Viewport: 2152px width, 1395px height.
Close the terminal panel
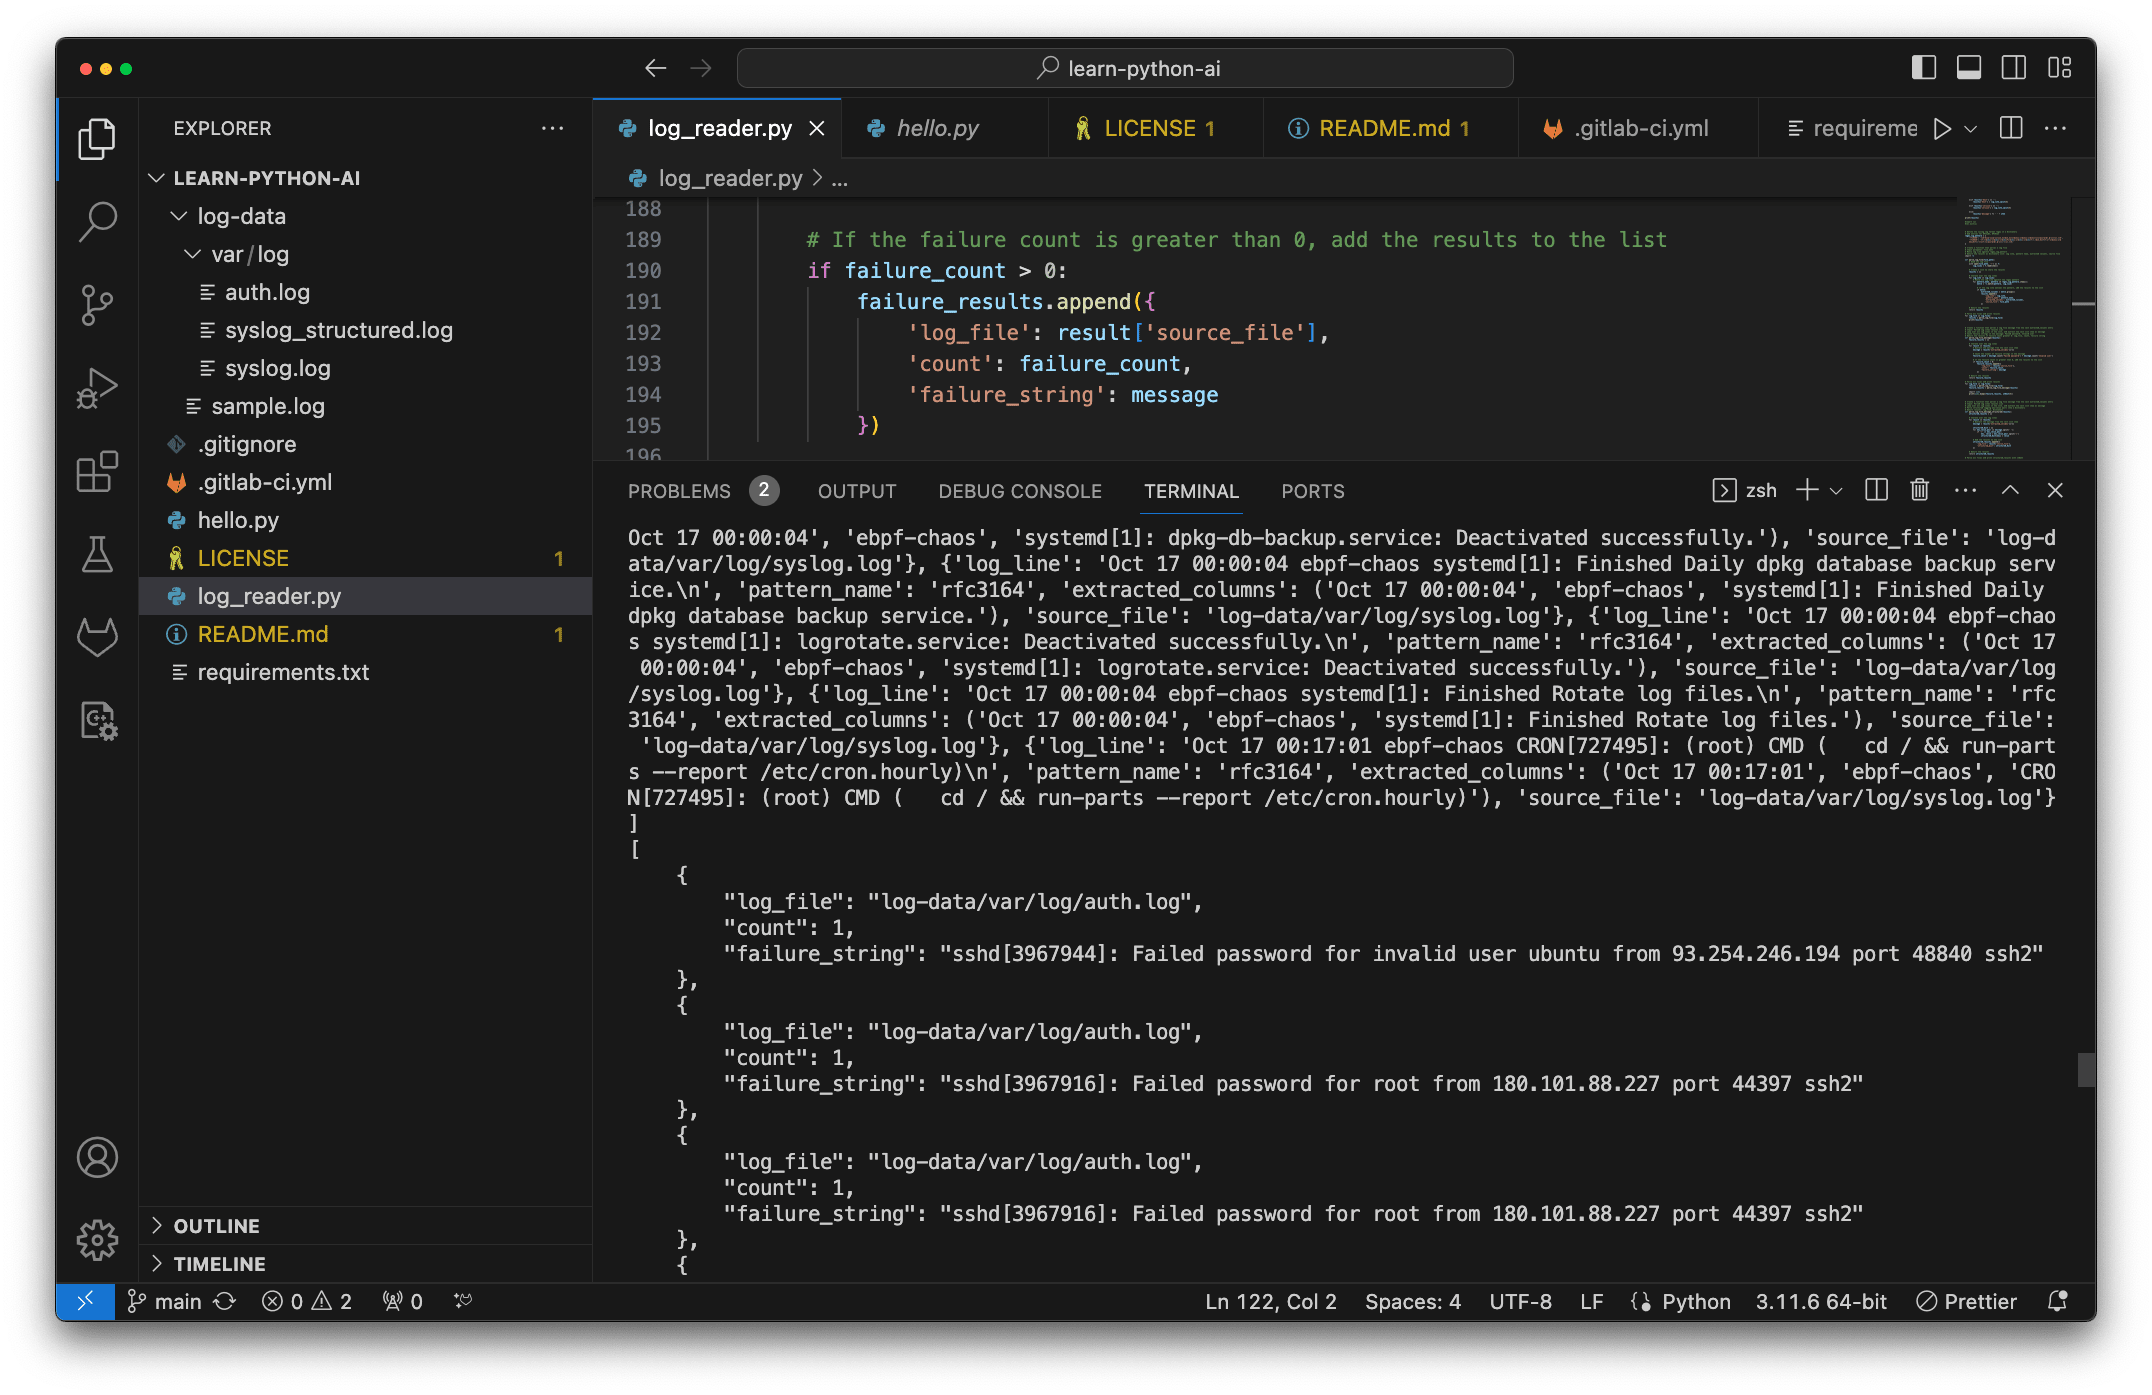click(x=2055, y=490)
